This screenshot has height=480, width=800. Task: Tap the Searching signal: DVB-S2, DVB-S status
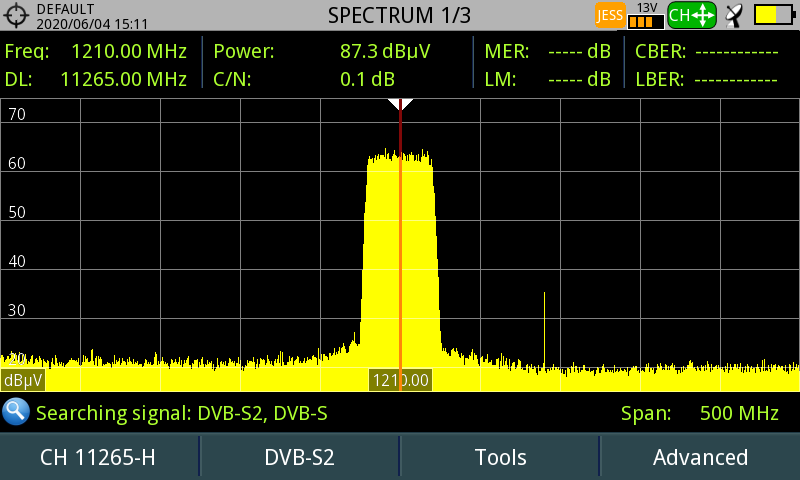click(x=182, y=413)
